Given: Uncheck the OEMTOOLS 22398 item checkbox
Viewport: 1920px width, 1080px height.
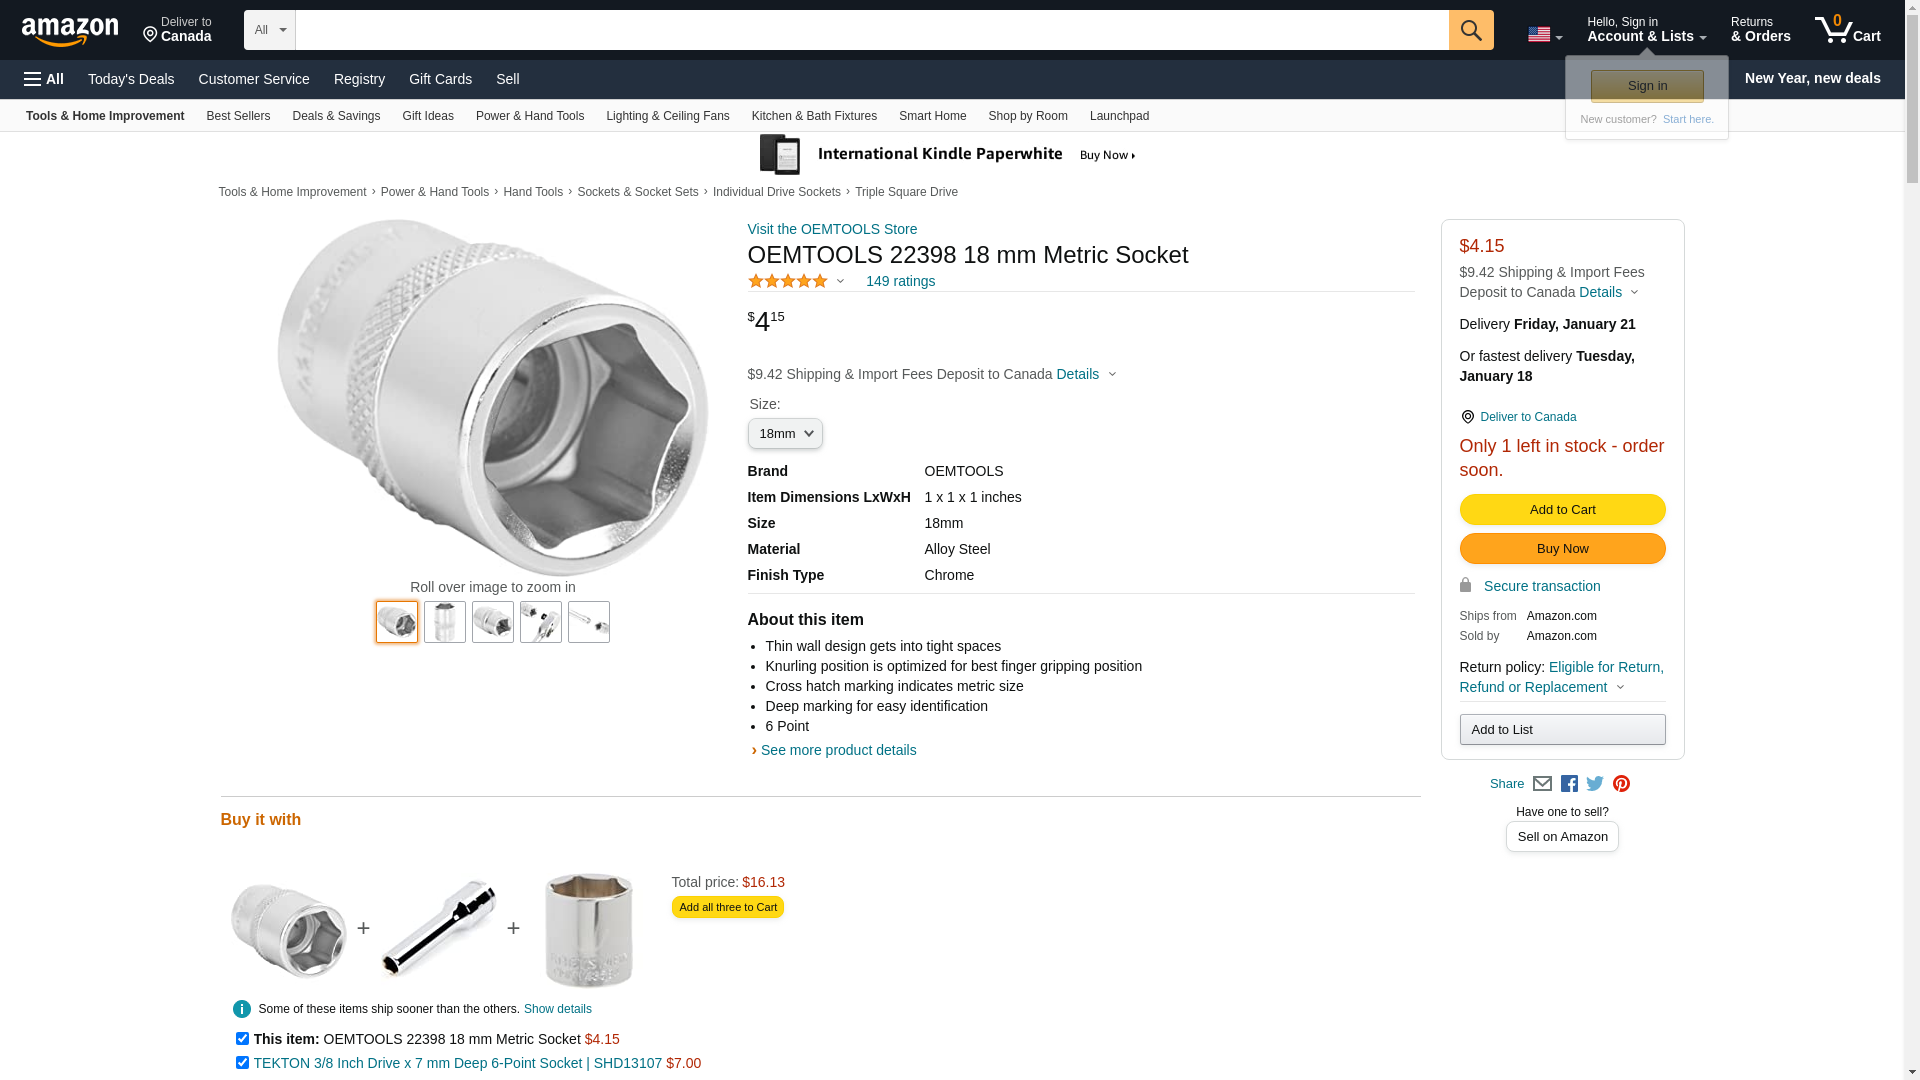Looking at the screenshot, I should tap(242, 1038).
